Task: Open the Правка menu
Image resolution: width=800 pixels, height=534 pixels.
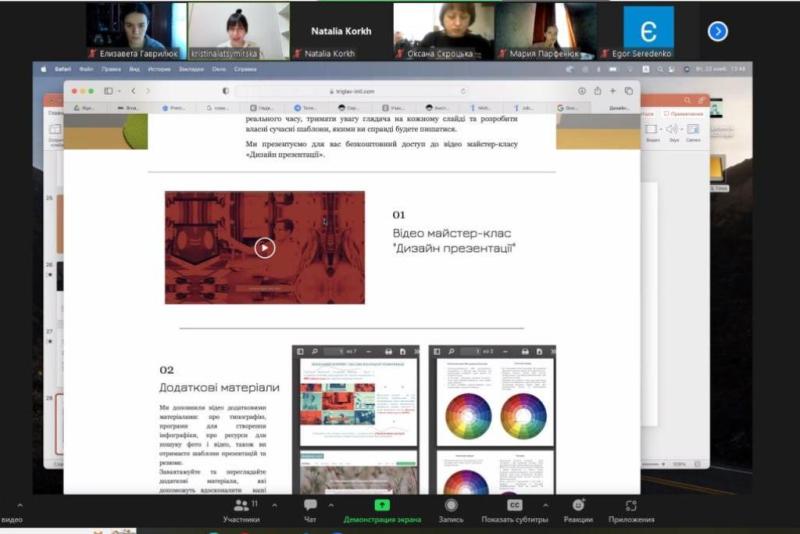Action: point(111,69)
